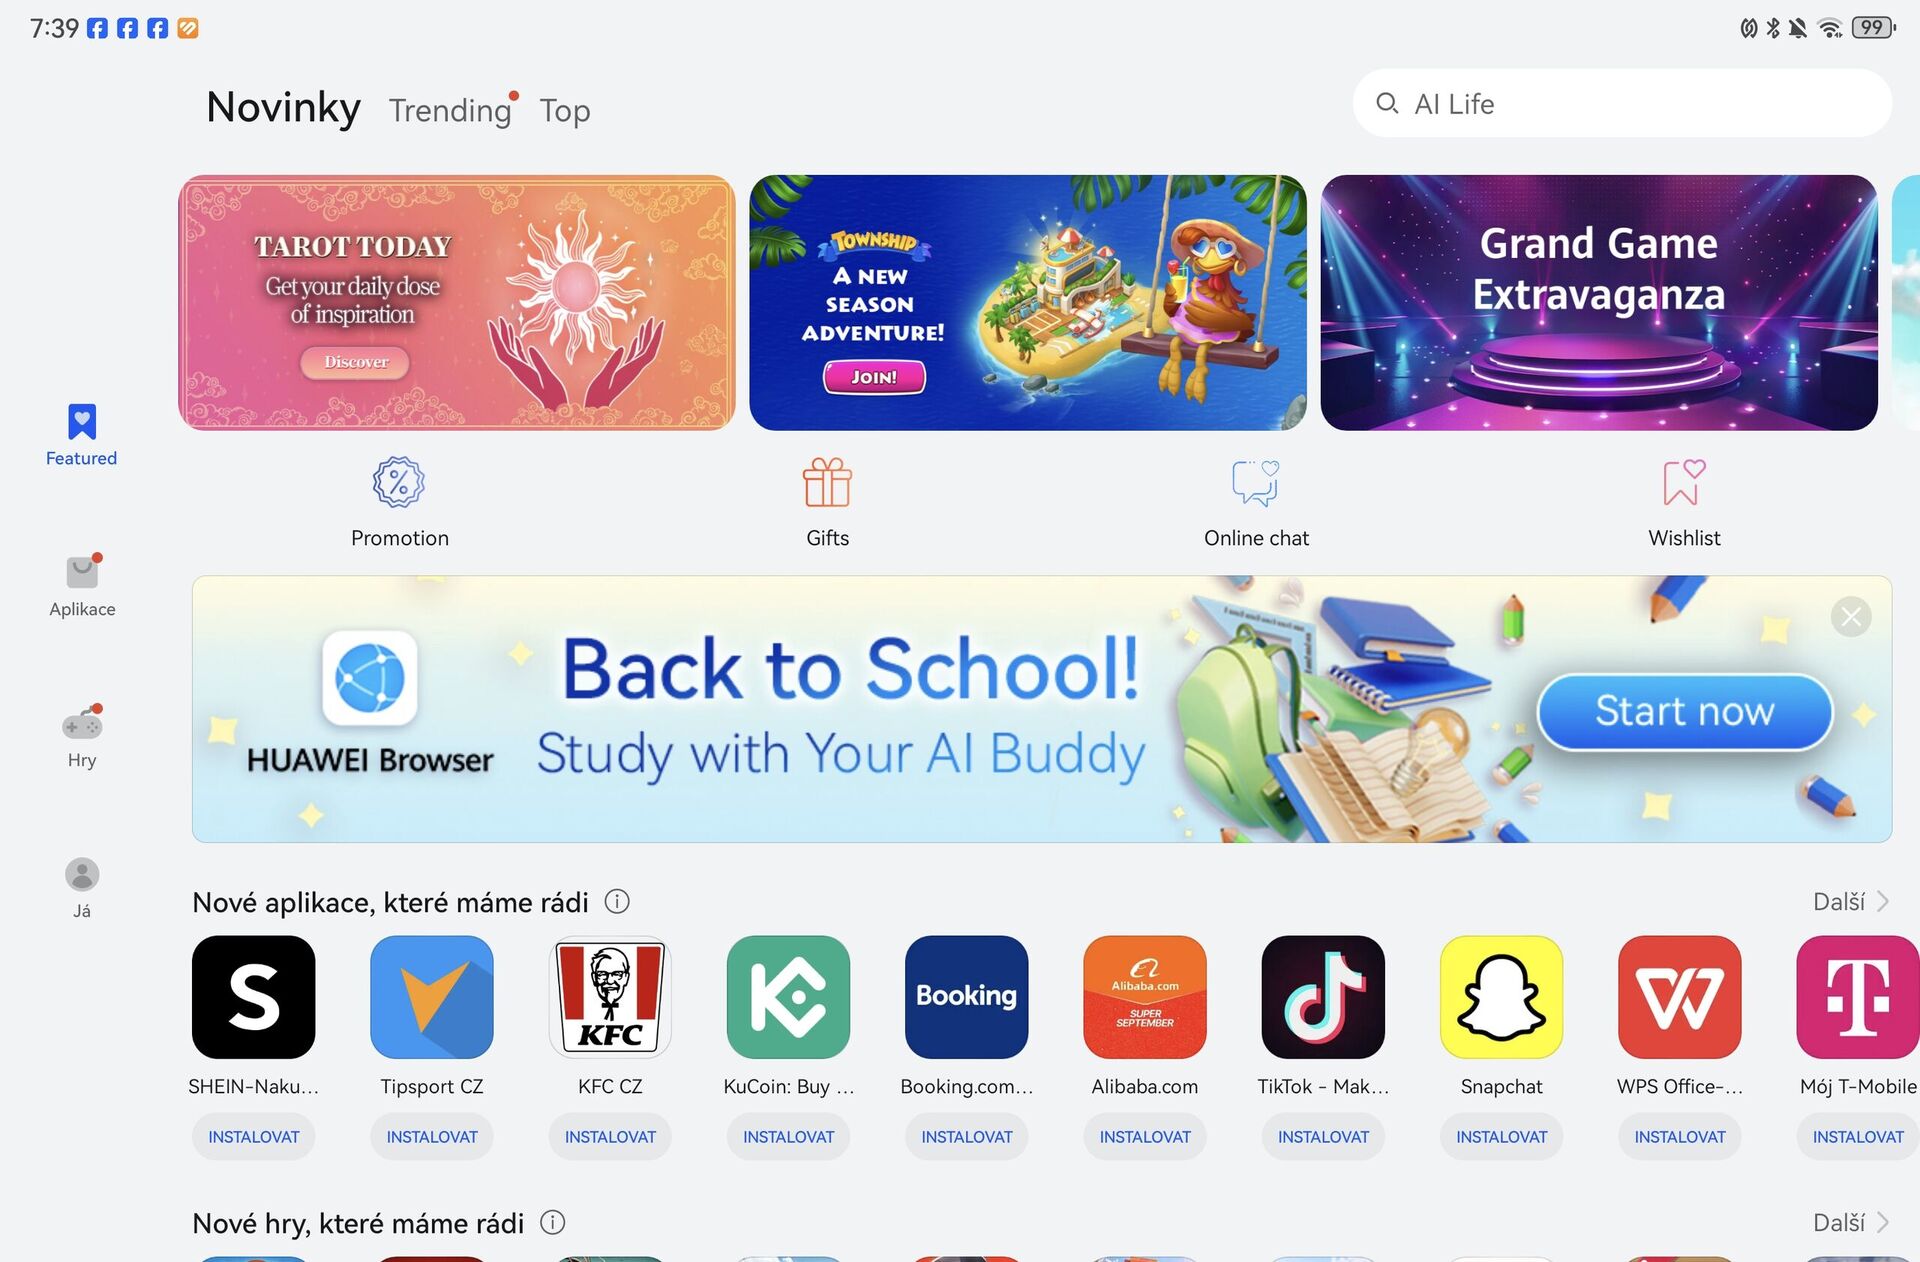Open the Gifts category
Screen dimensions: 1920x1262
click(827, 500)
